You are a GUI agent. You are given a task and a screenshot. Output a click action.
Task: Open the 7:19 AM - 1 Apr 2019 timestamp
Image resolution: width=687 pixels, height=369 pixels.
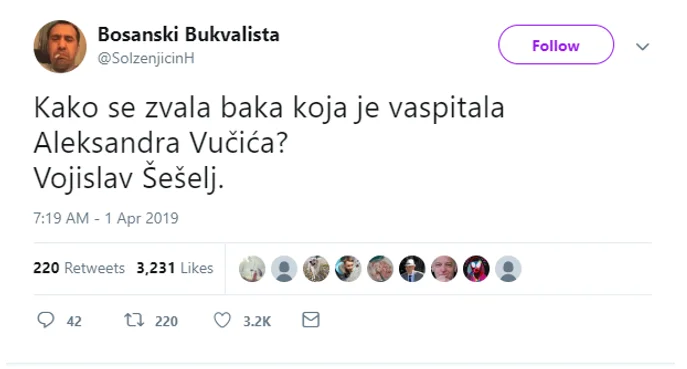(x=106, y=218)
